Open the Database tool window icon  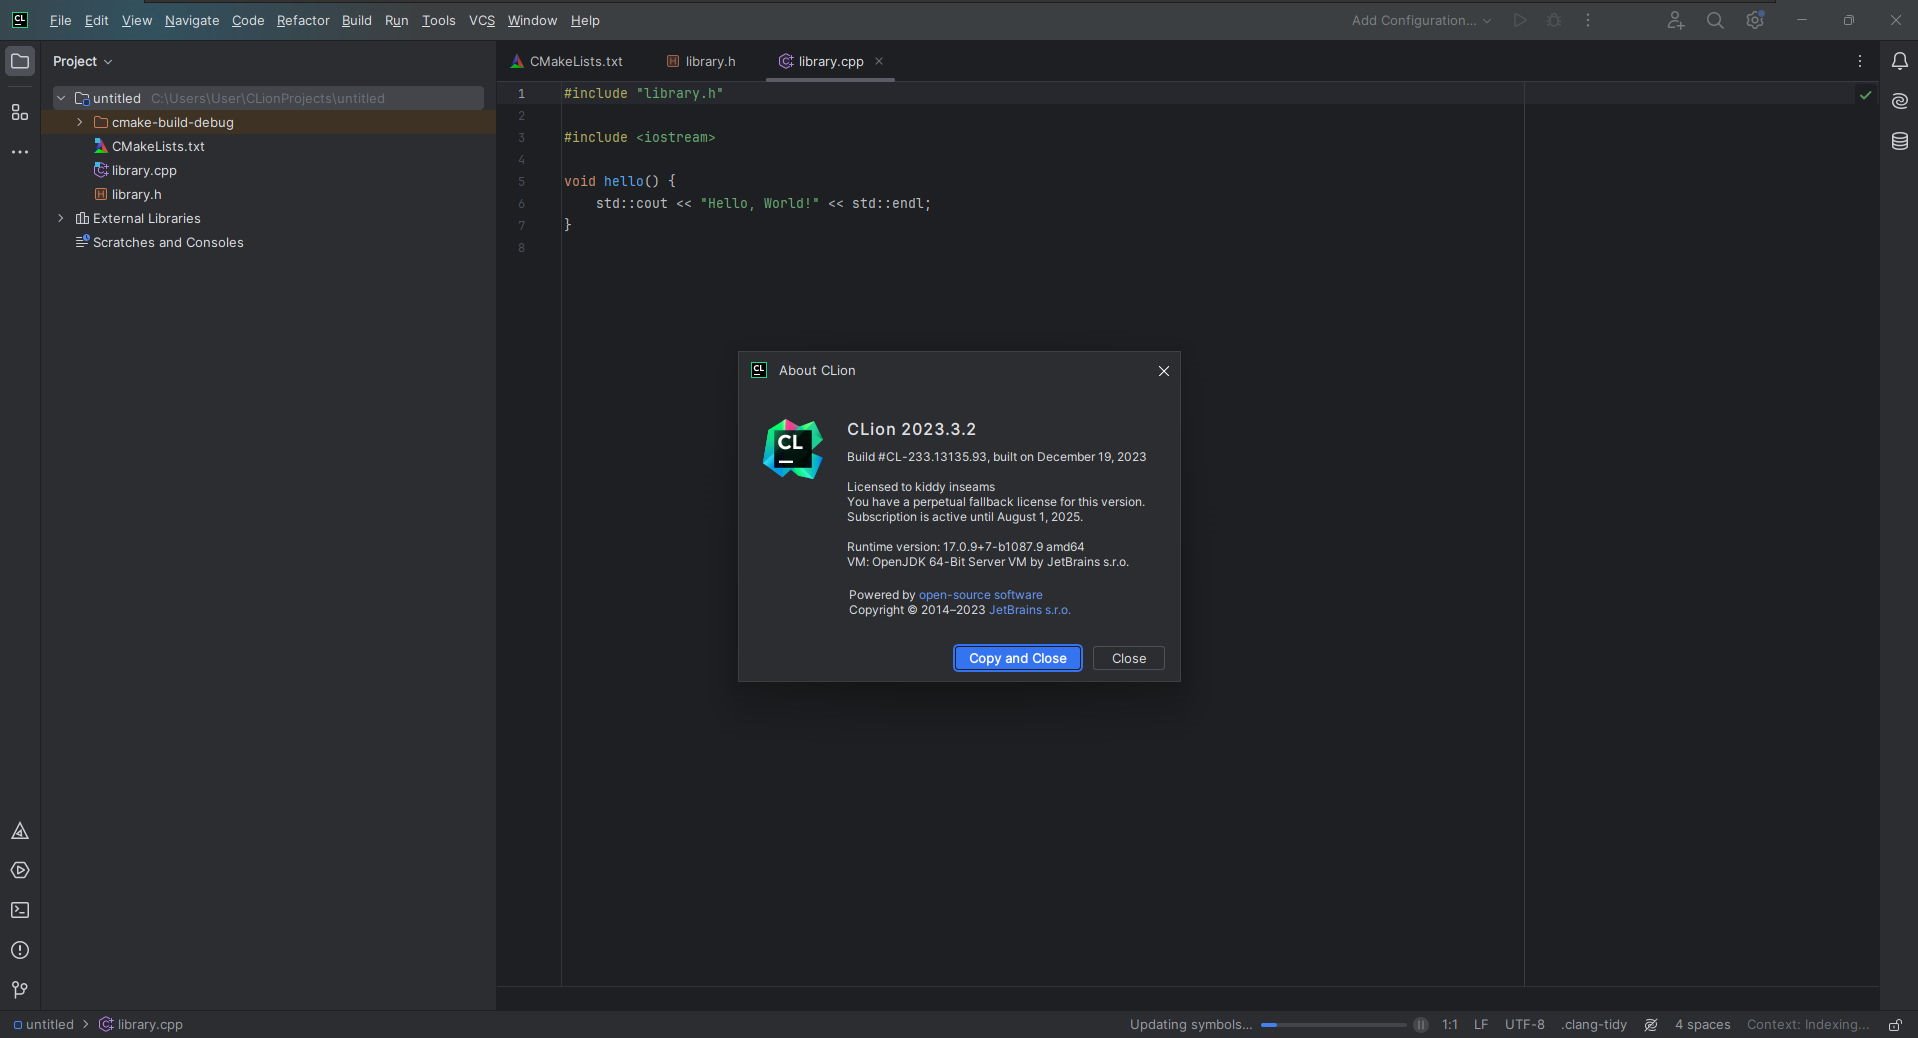point(1899,141)
